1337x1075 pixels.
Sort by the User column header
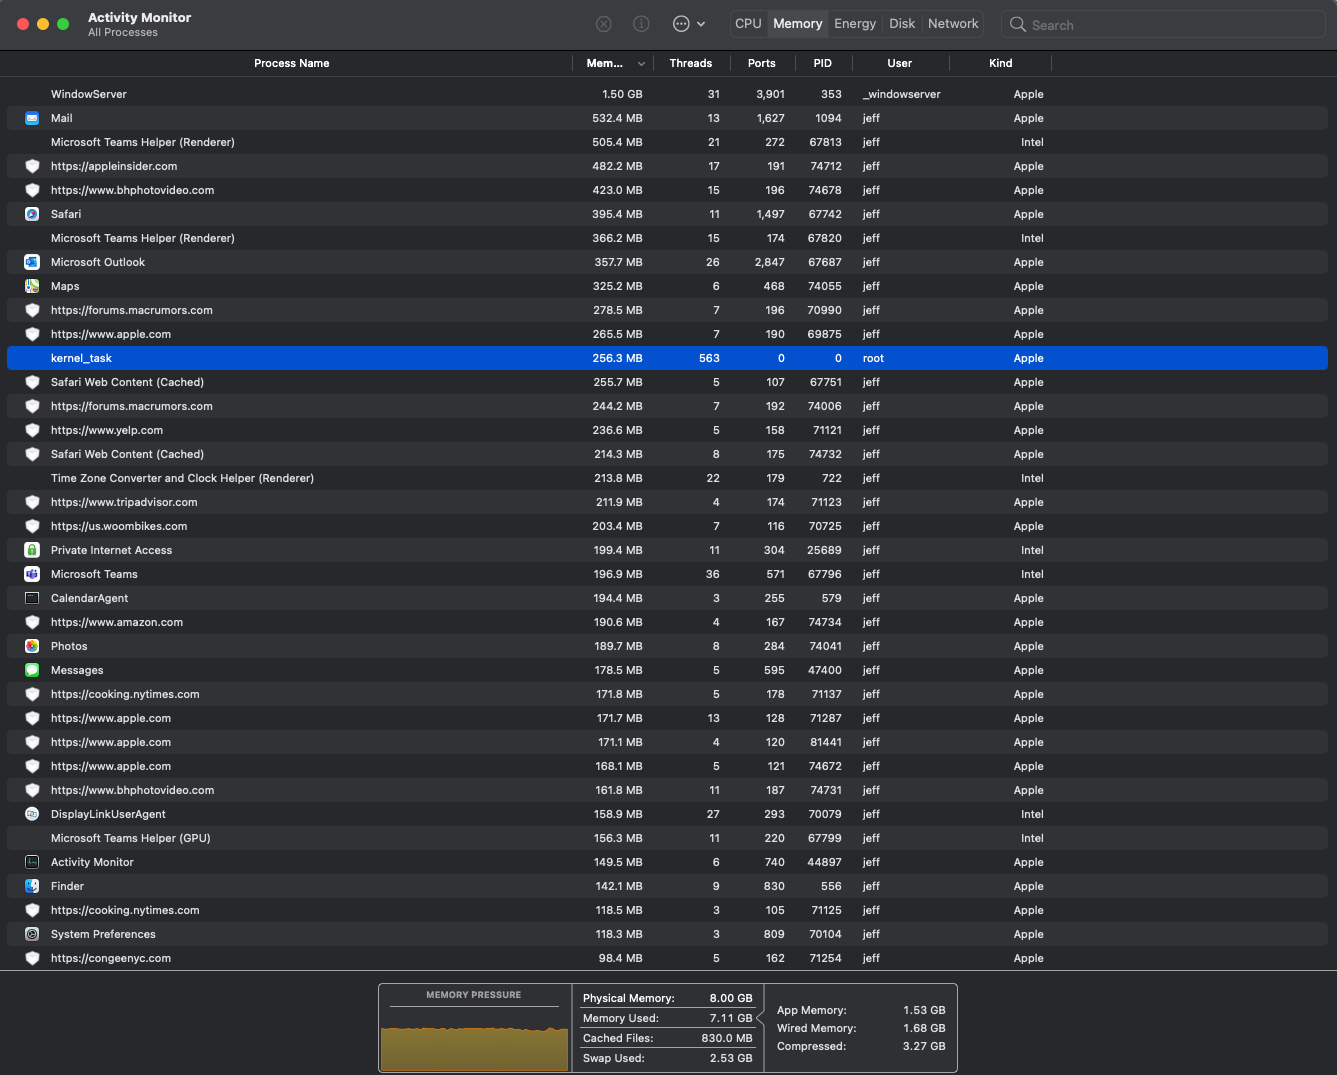pos(899,63)
